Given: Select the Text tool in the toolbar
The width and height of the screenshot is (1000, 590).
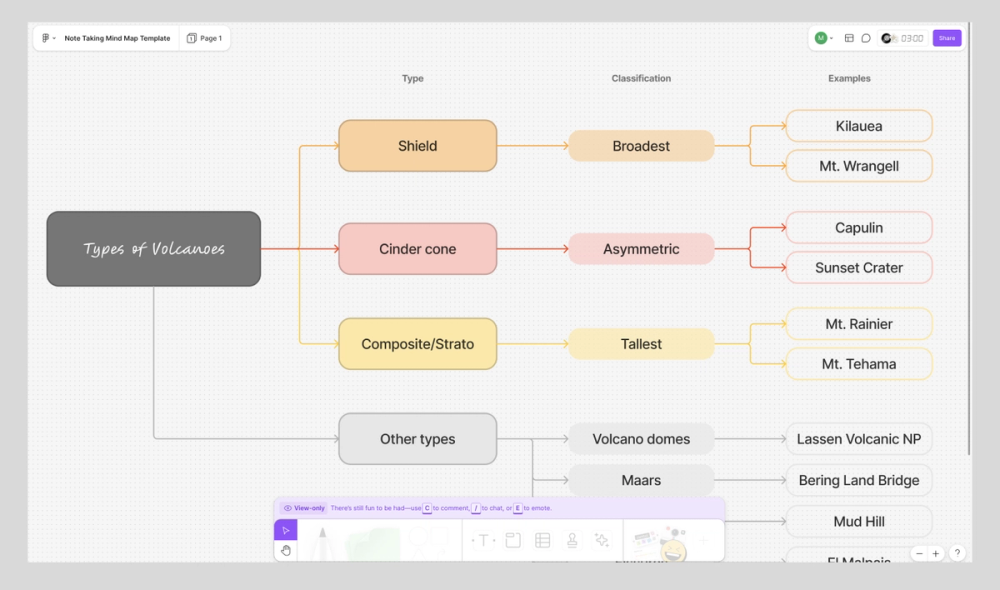Looking at the screenshot, I should 483,540.
